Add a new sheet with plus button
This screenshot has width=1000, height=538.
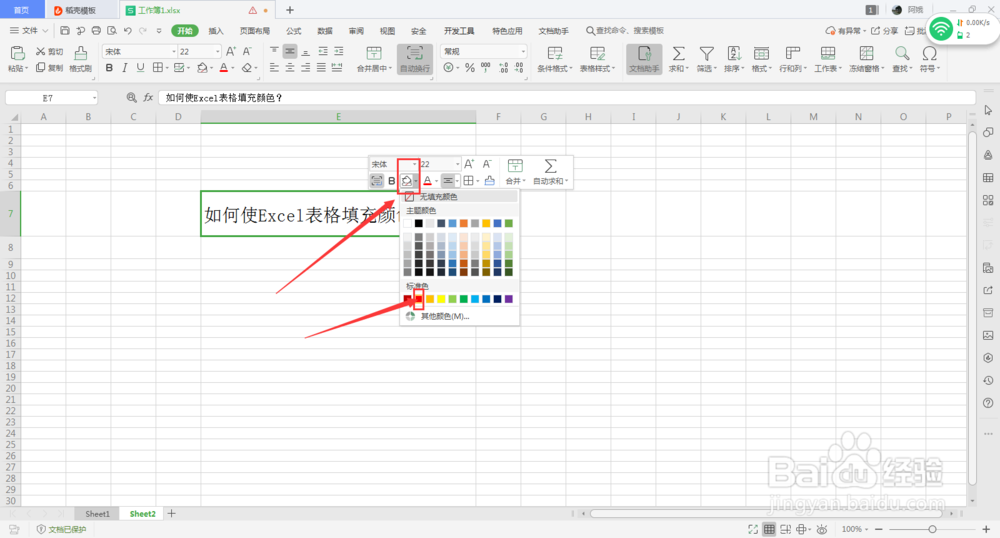point(172,513)
